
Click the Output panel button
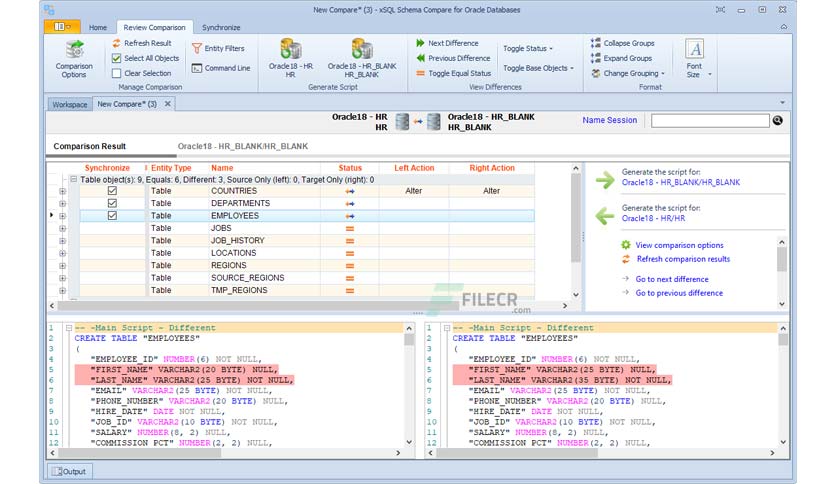(69, 472)
